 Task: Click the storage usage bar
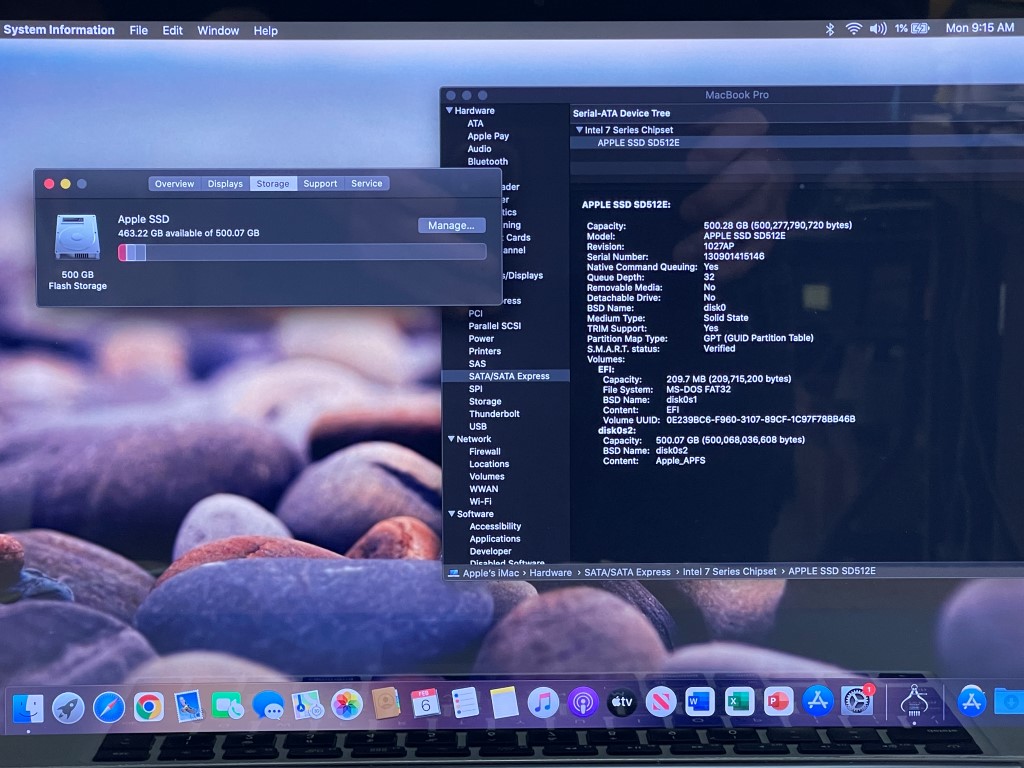point(302,252)
